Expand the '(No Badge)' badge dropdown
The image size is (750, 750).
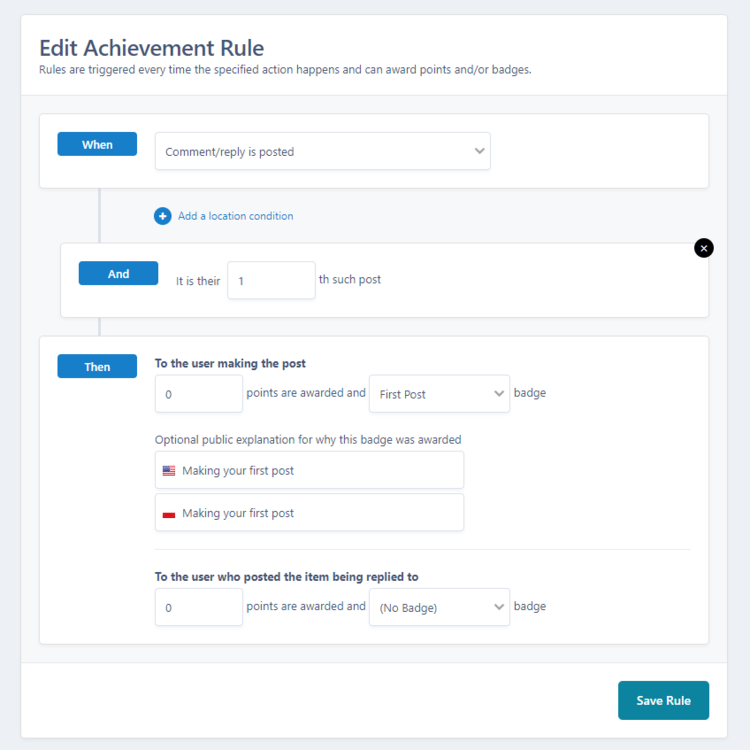click(439, 607)
